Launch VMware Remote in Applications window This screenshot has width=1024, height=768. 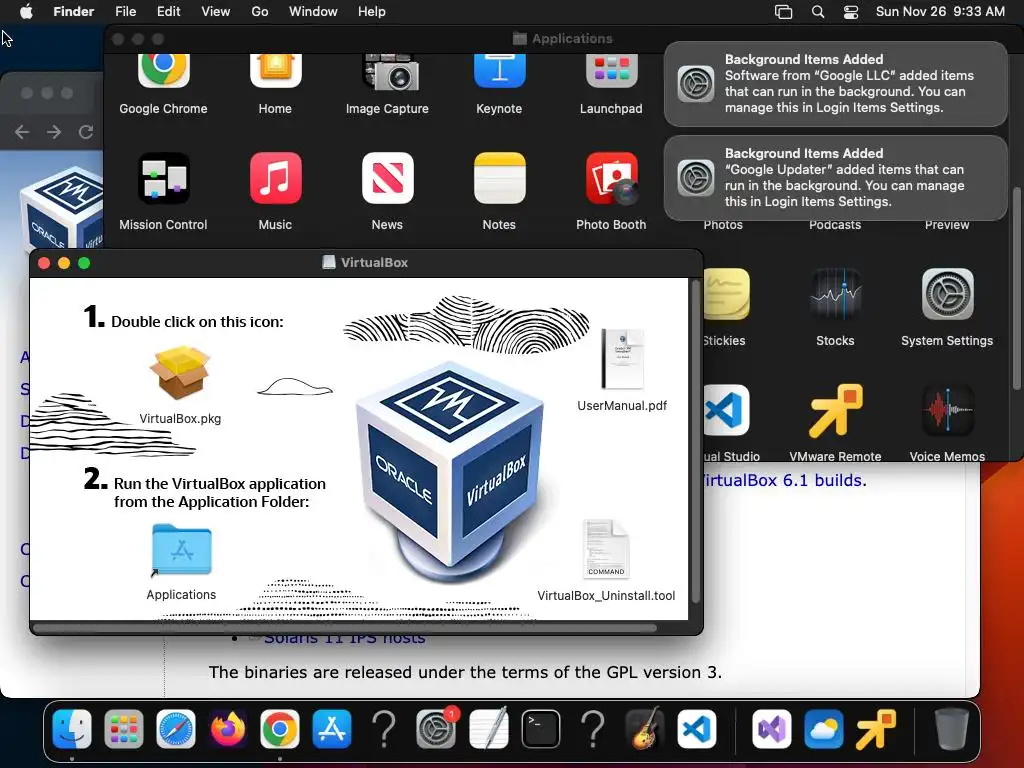coord(835,411)
